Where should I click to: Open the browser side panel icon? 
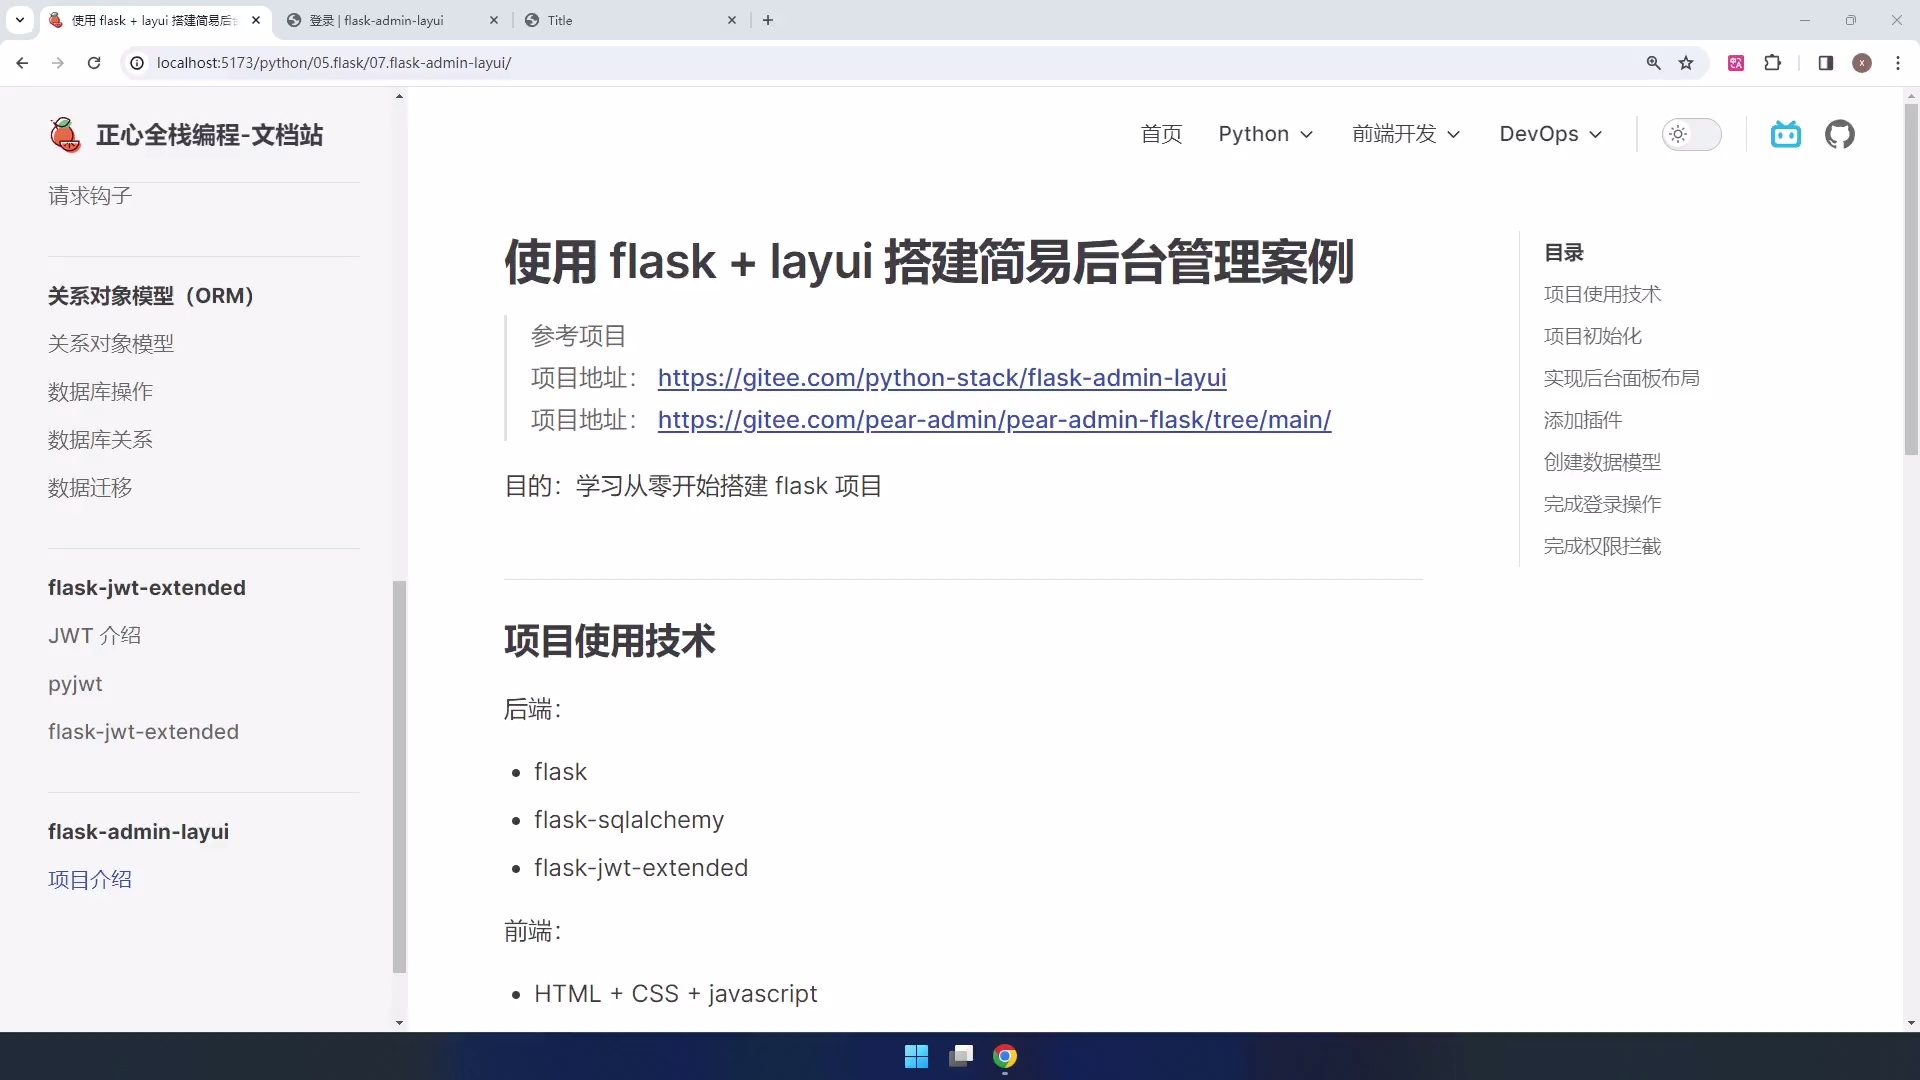(x=1825, y=62)
